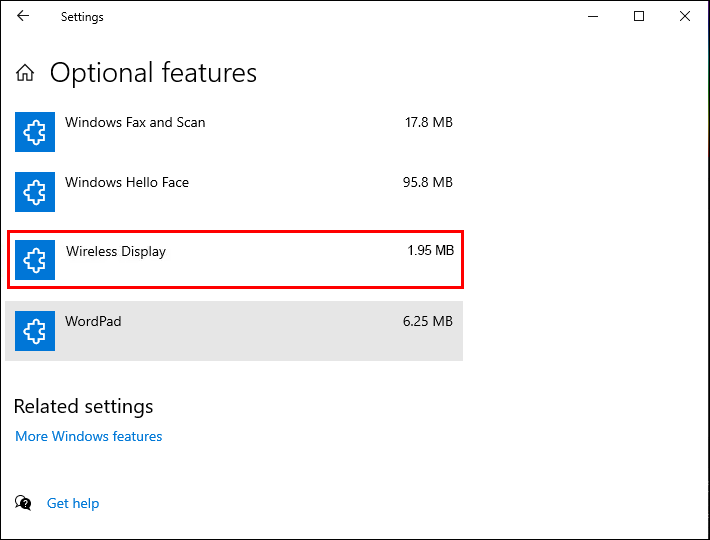Click the Wireless Display feature icon
This screenshot has height=540, width=710.
35,261
